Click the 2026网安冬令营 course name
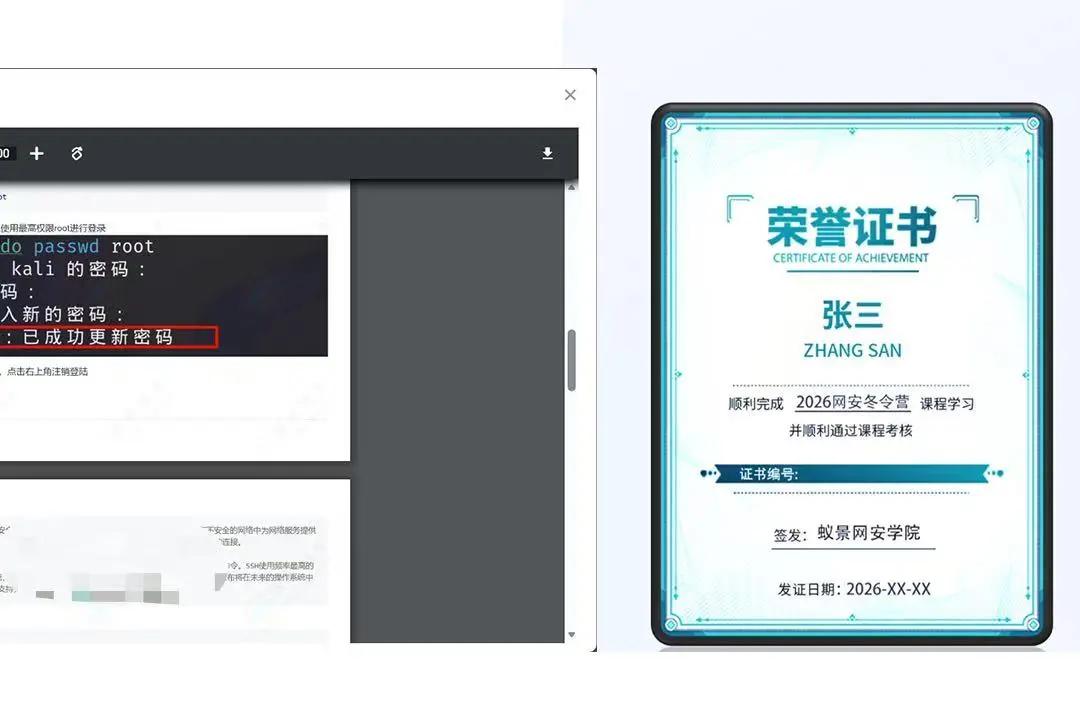Image resolution: width=1080 pixels, height=720 pixels. (x=852, y=403)
